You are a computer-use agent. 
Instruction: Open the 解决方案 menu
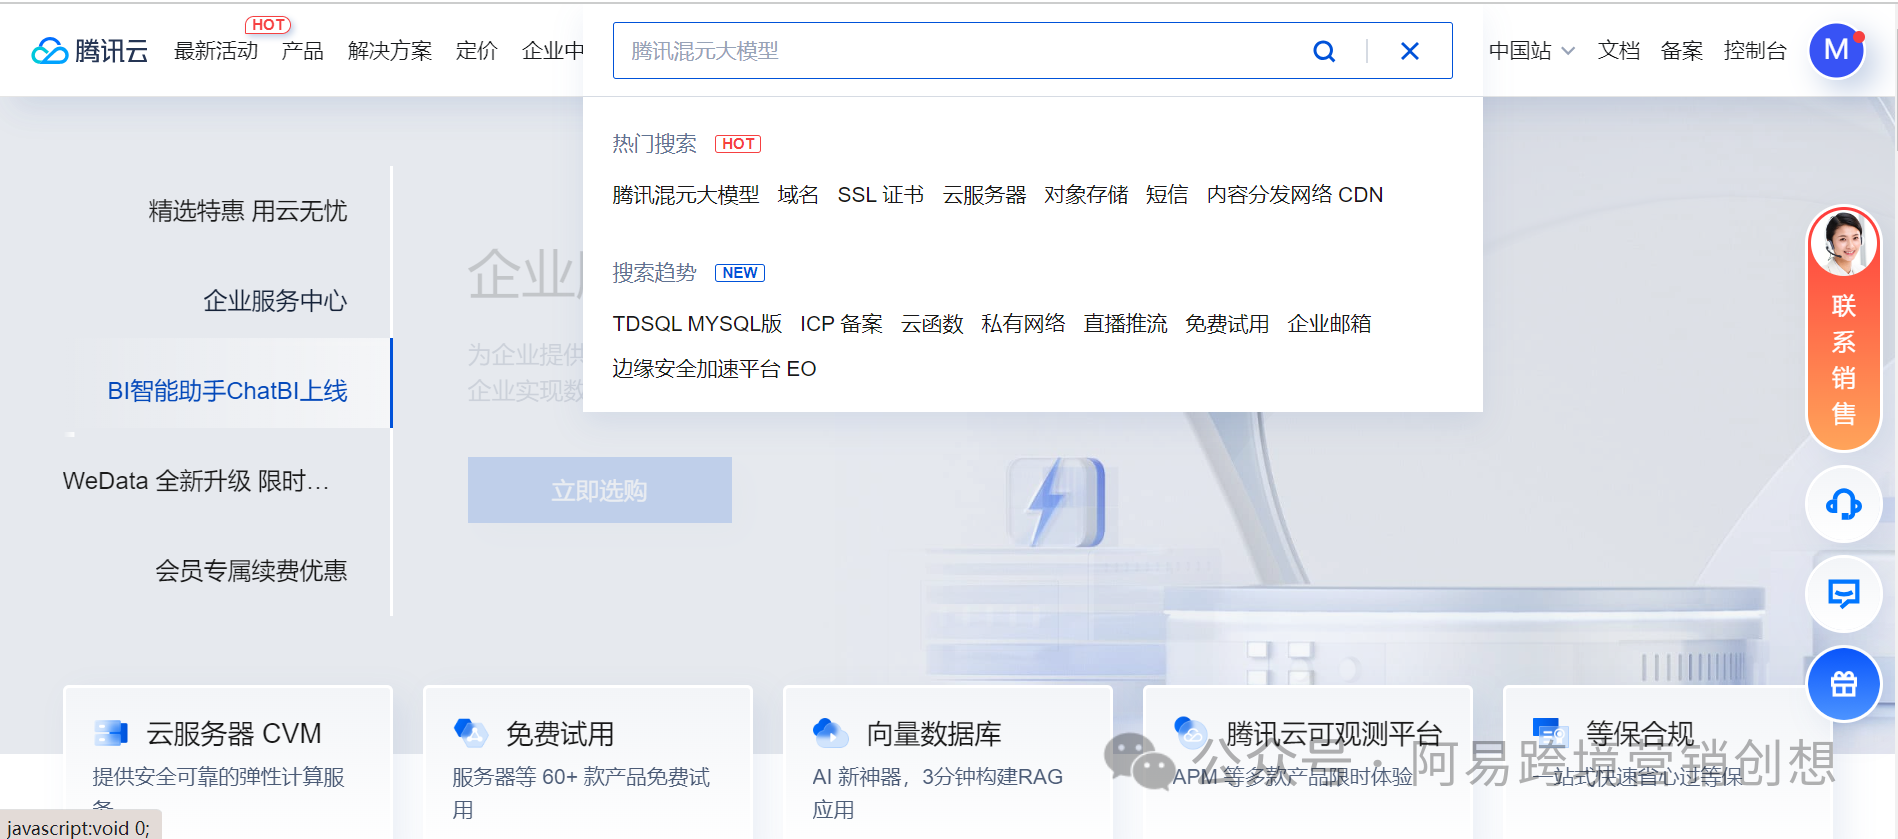click(x=390, y=51)
